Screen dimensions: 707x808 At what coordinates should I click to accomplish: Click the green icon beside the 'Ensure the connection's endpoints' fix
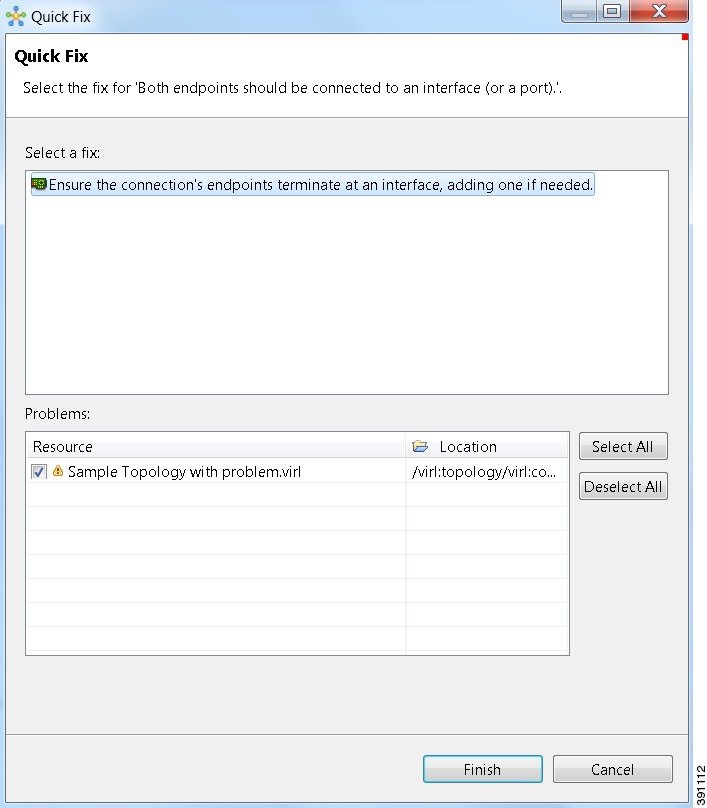[39, 185]
